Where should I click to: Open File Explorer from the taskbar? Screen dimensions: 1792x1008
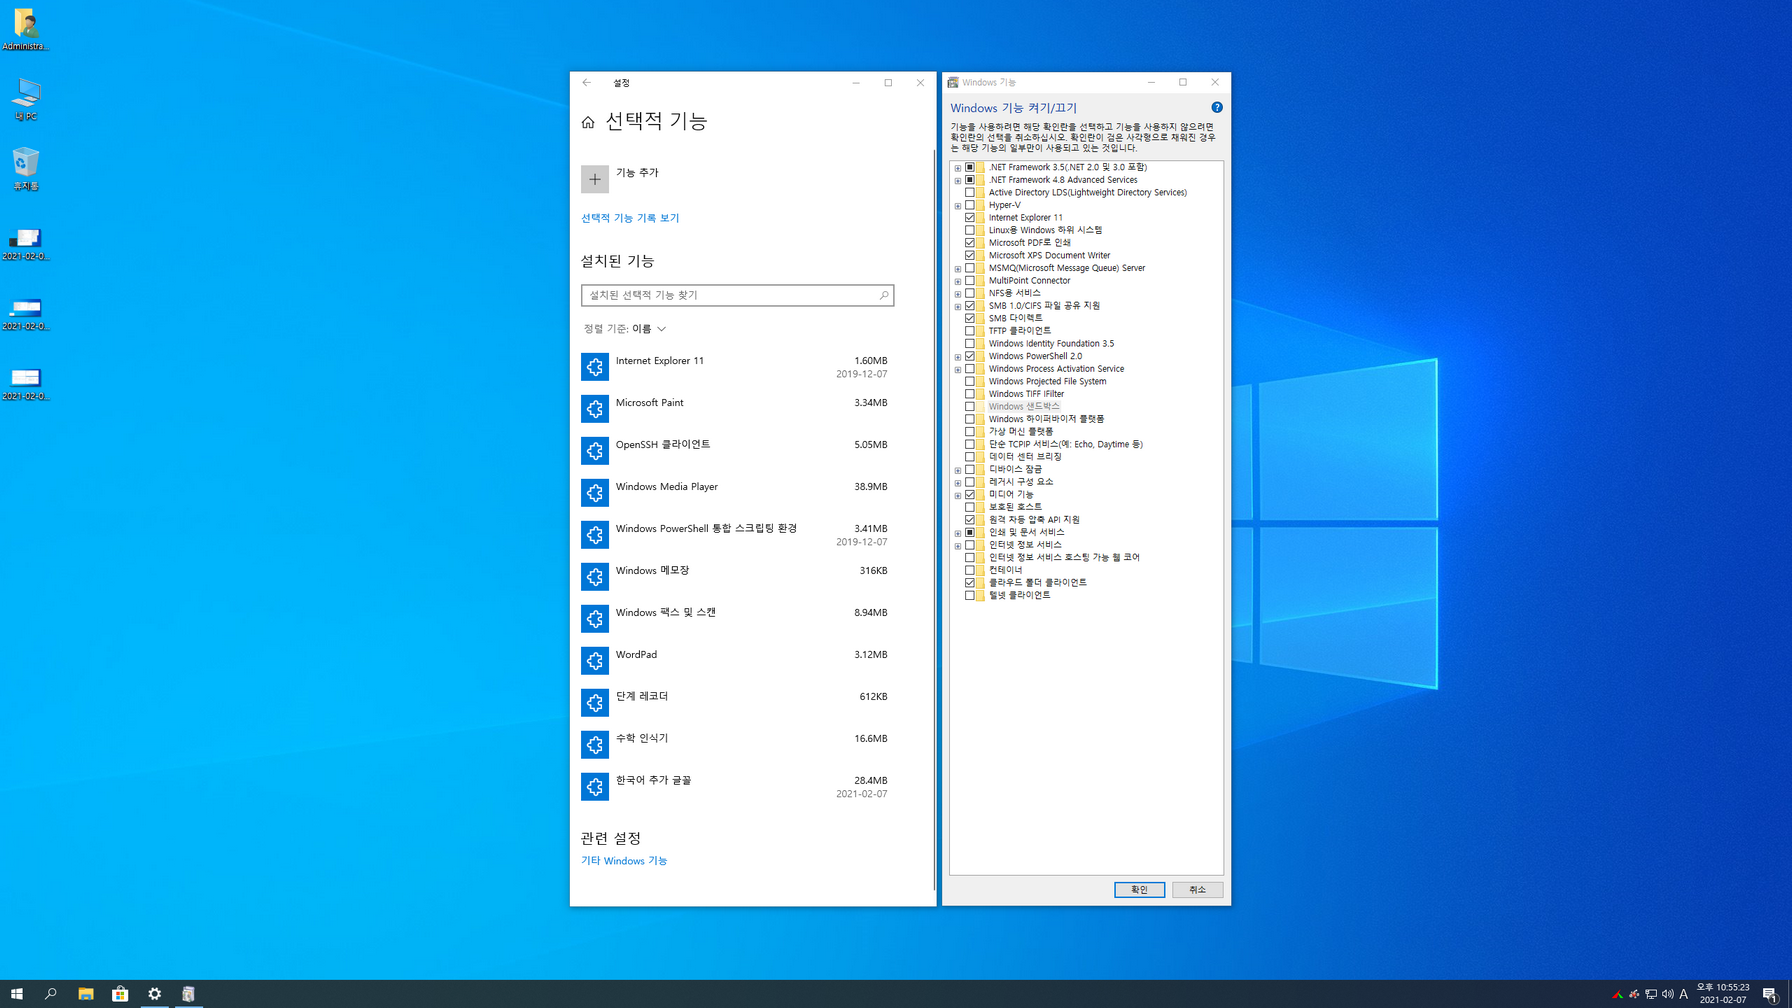[x=86, y=994]
